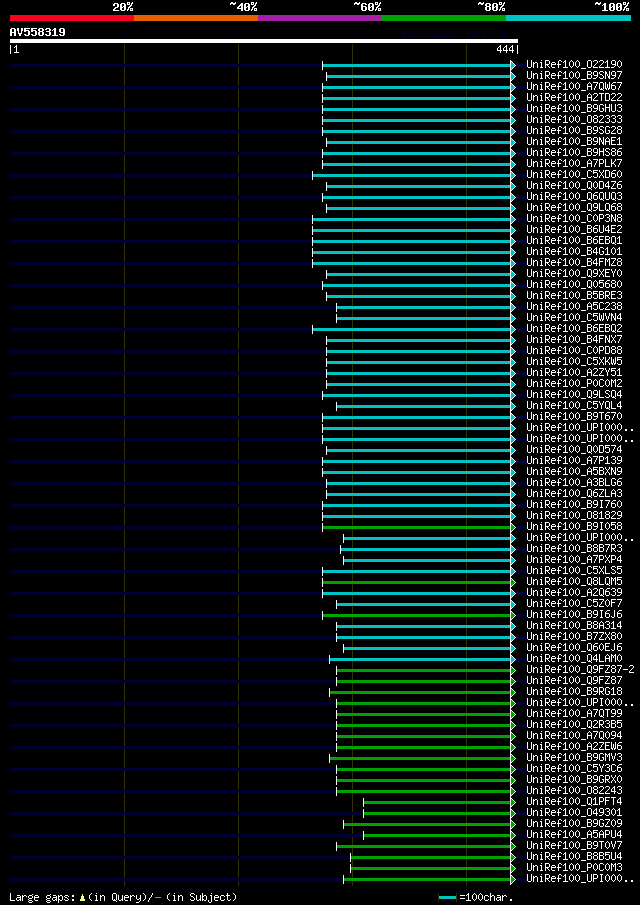The image size is (640, 905).
Task: Select the UniRef100_C0P3N8 hit label
Action: pyautogui.click(x=574, y=218)
